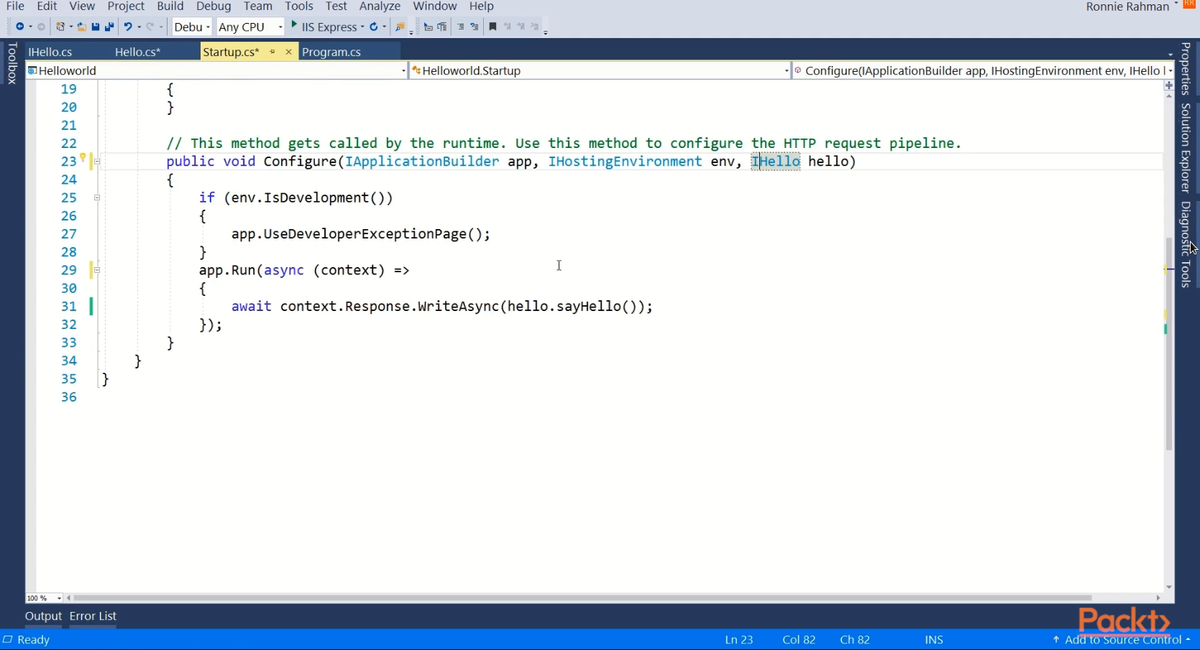Click the Find in Files toolbar icon
This screenshot has height=650, width=1200.
click(x=400, y=26)
